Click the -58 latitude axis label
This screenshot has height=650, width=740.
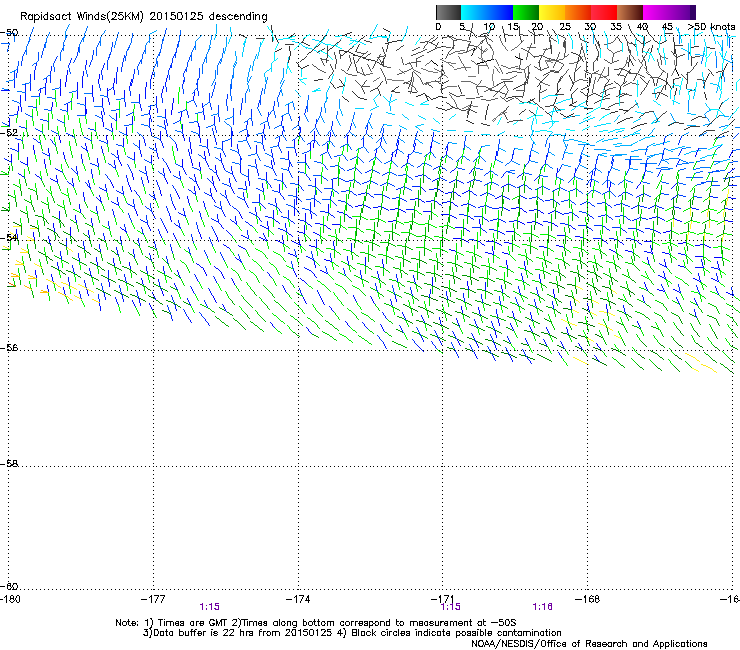click(9, 464)
